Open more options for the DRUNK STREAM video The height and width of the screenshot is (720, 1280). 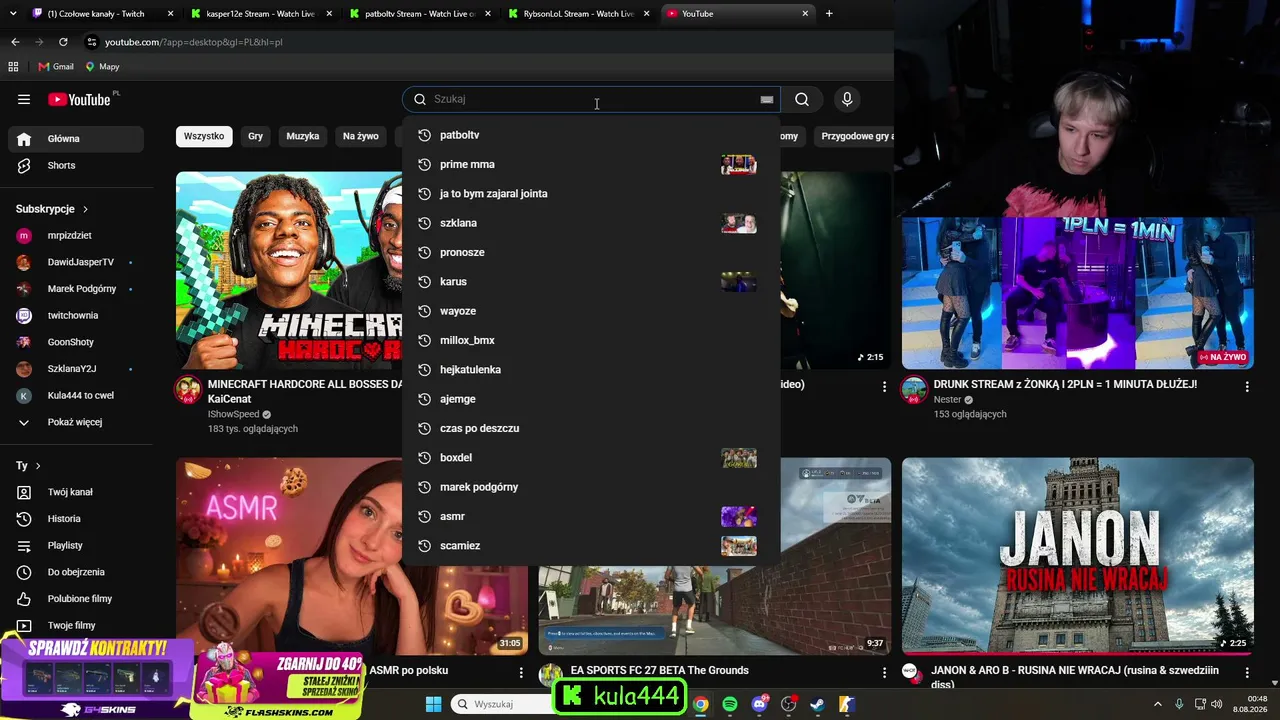[x=1247, y=386]
